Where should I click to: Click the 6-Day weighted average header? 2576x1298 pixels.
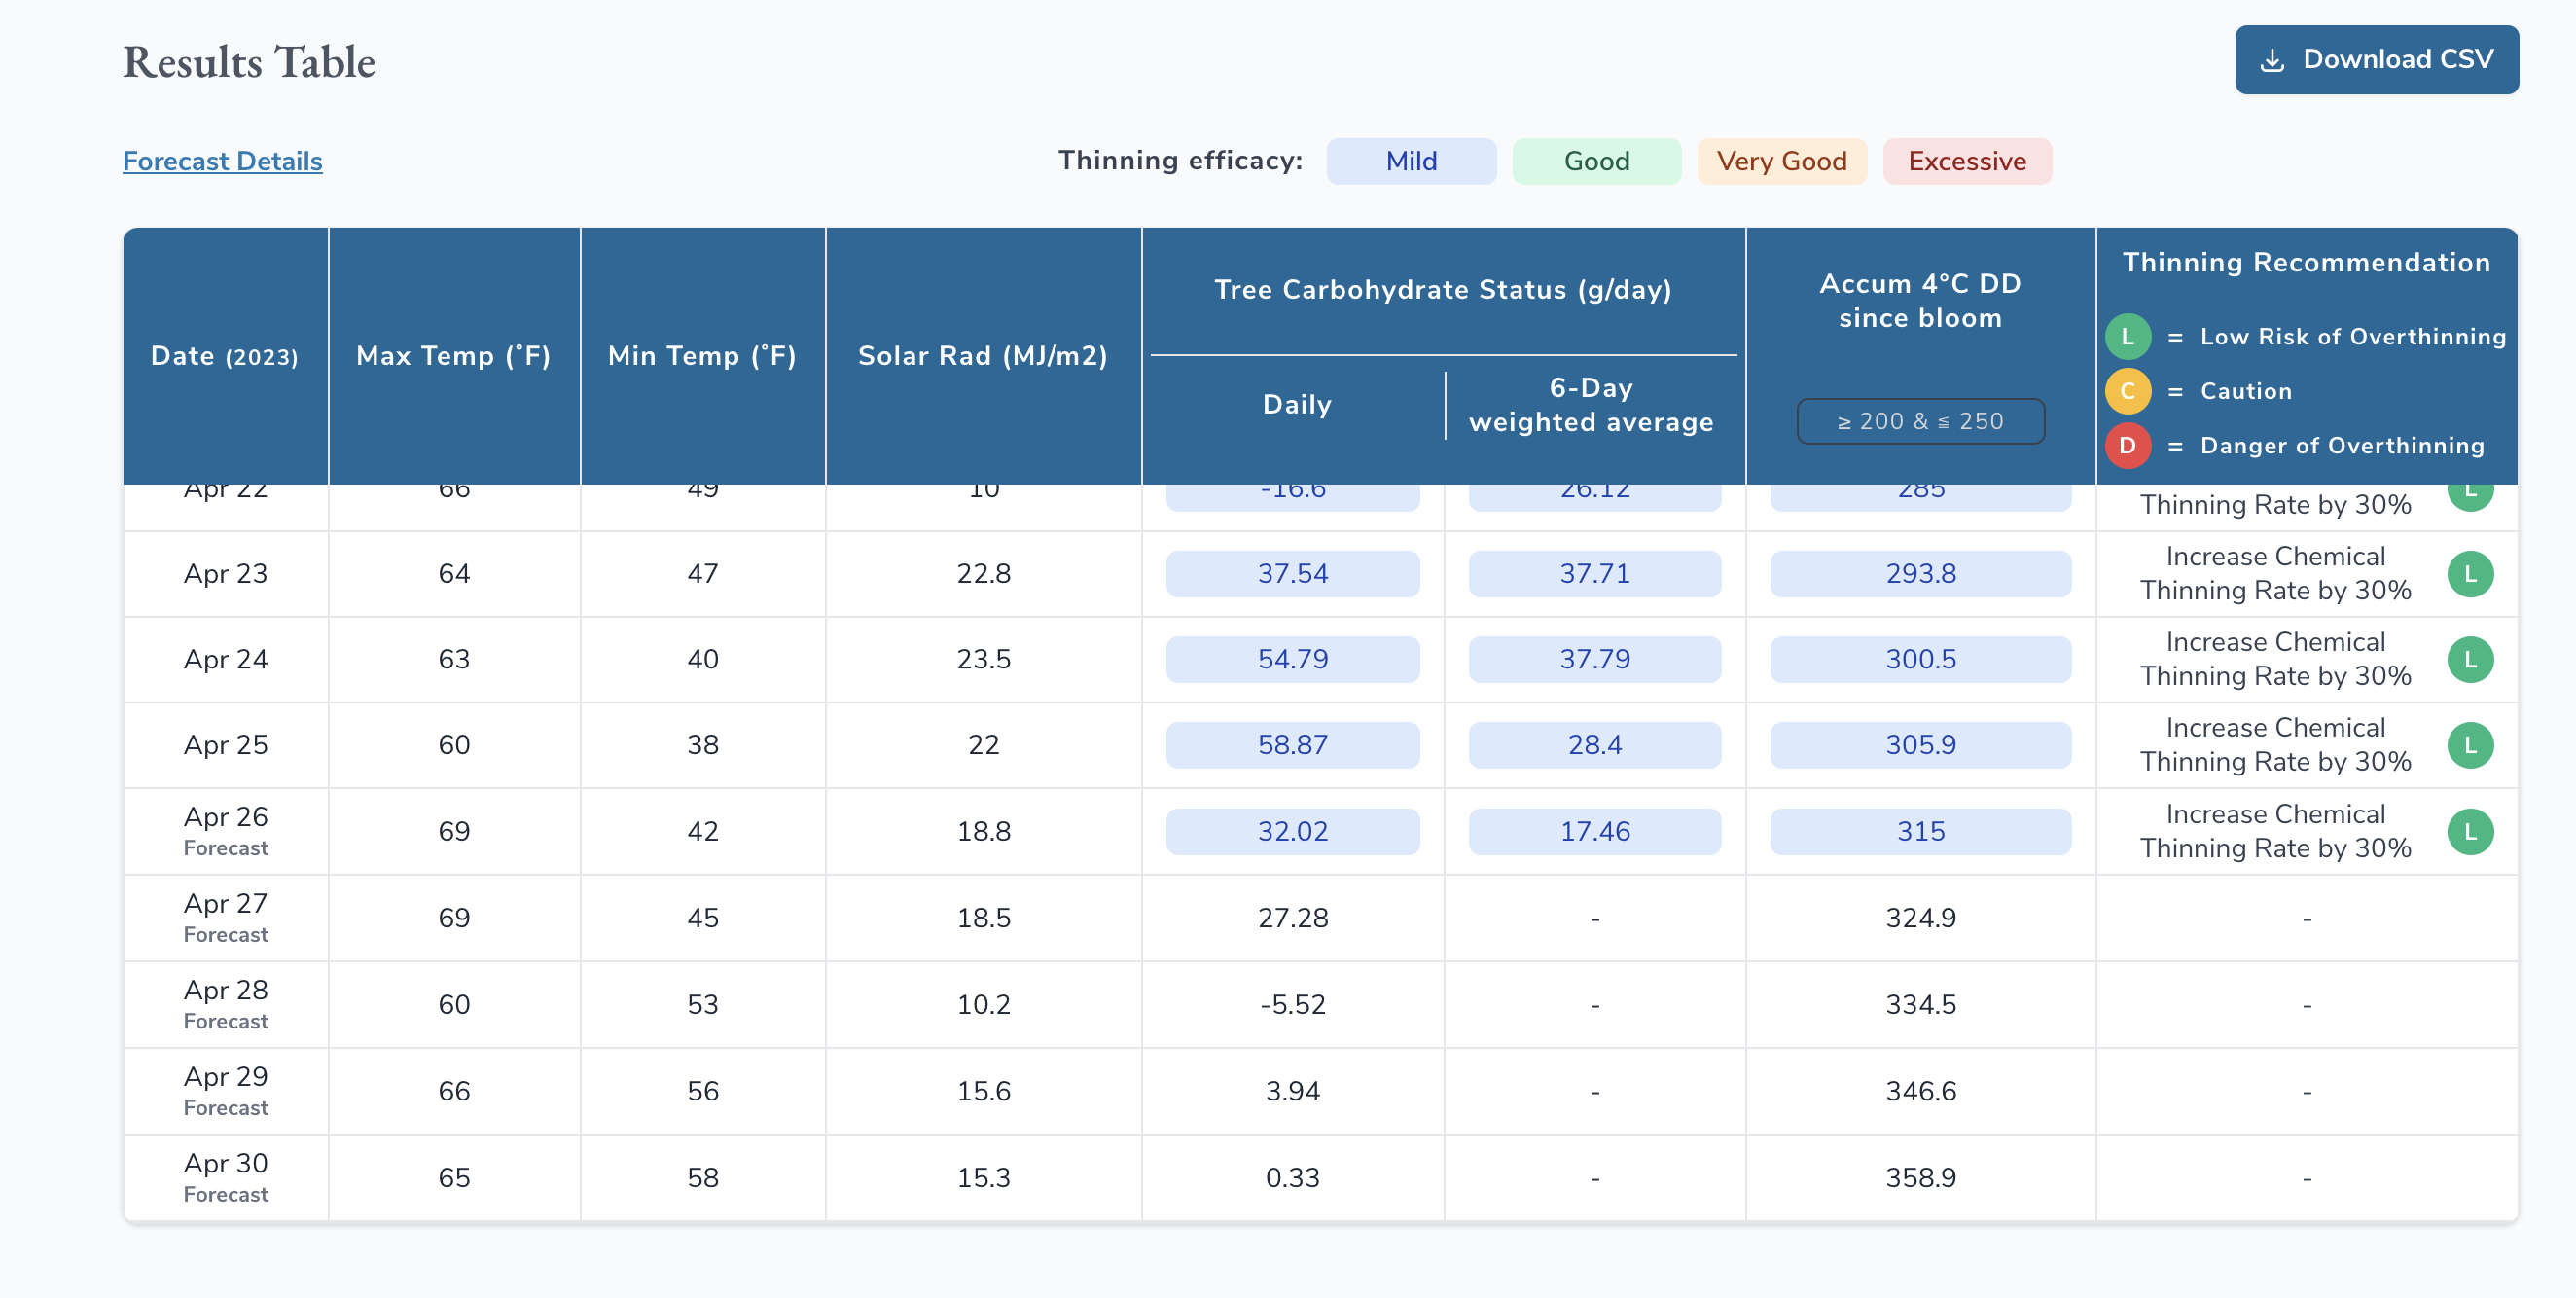click(x=1591, y=405)
